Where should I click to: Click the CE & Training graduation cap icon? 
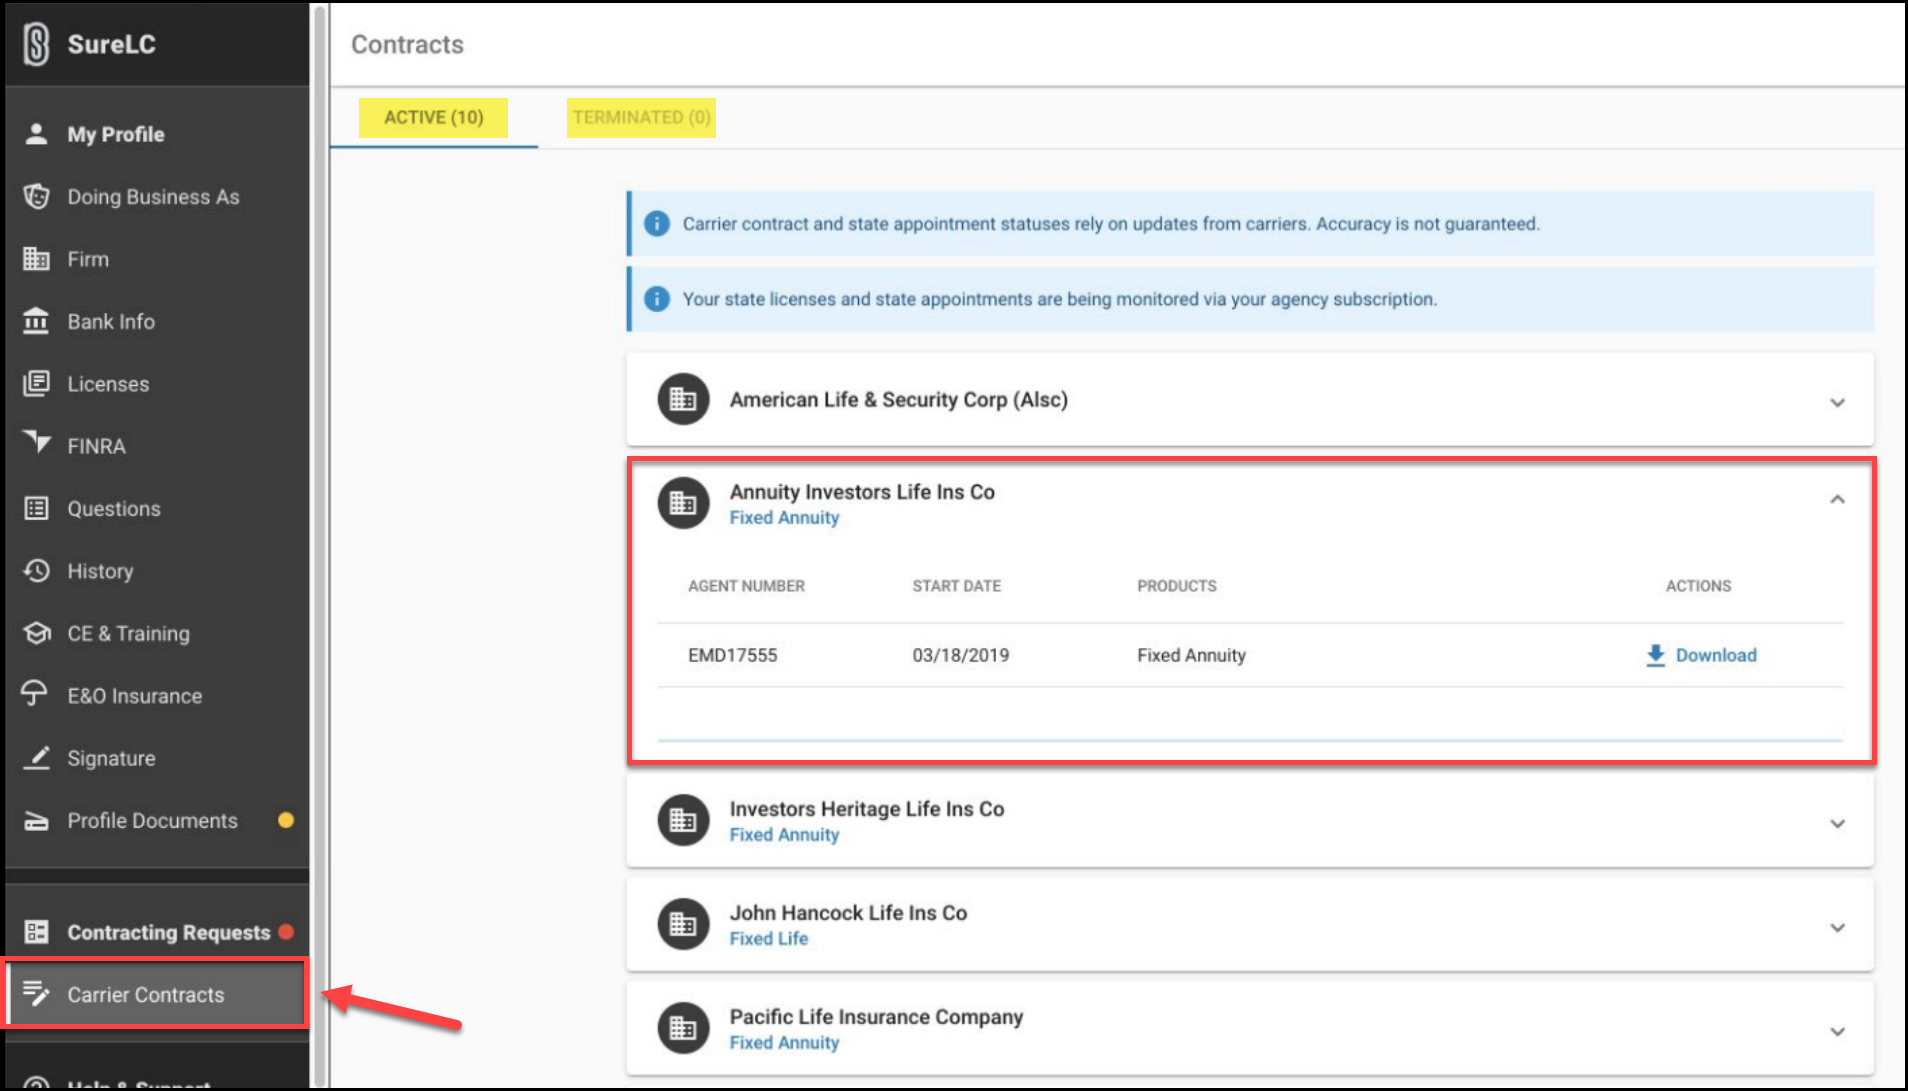pos(36,633)
